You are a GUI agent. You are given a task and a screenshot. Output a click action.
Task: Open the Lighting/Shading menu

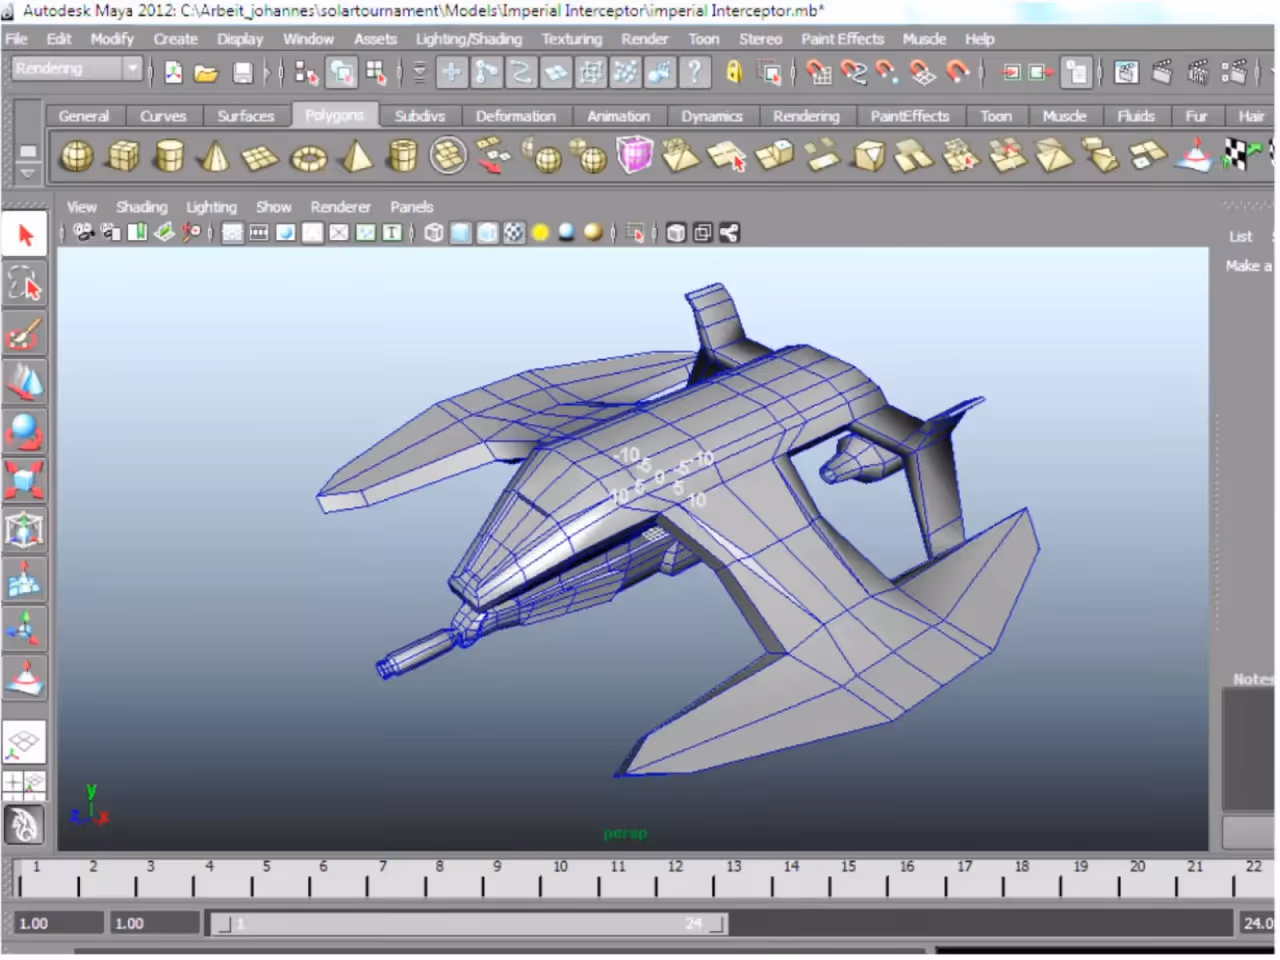469,39
